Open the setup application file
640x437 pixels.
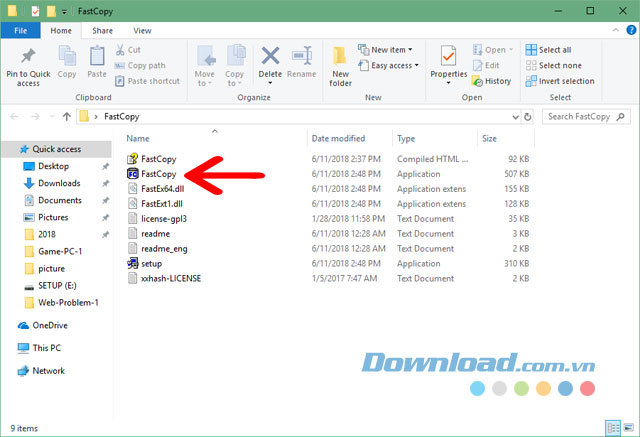tap(152, 263)
